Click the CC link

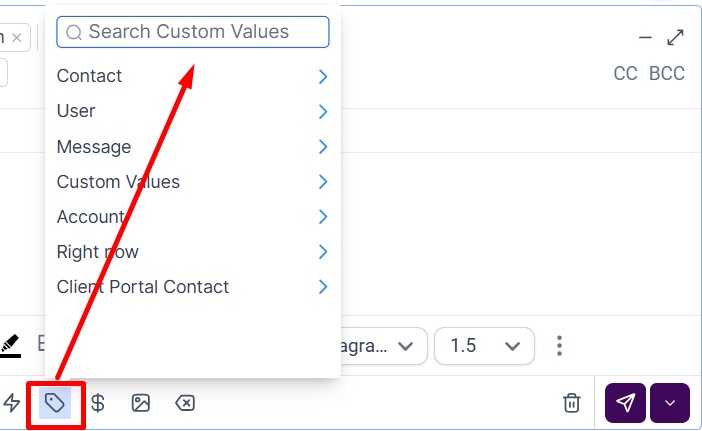pos(625,74)
